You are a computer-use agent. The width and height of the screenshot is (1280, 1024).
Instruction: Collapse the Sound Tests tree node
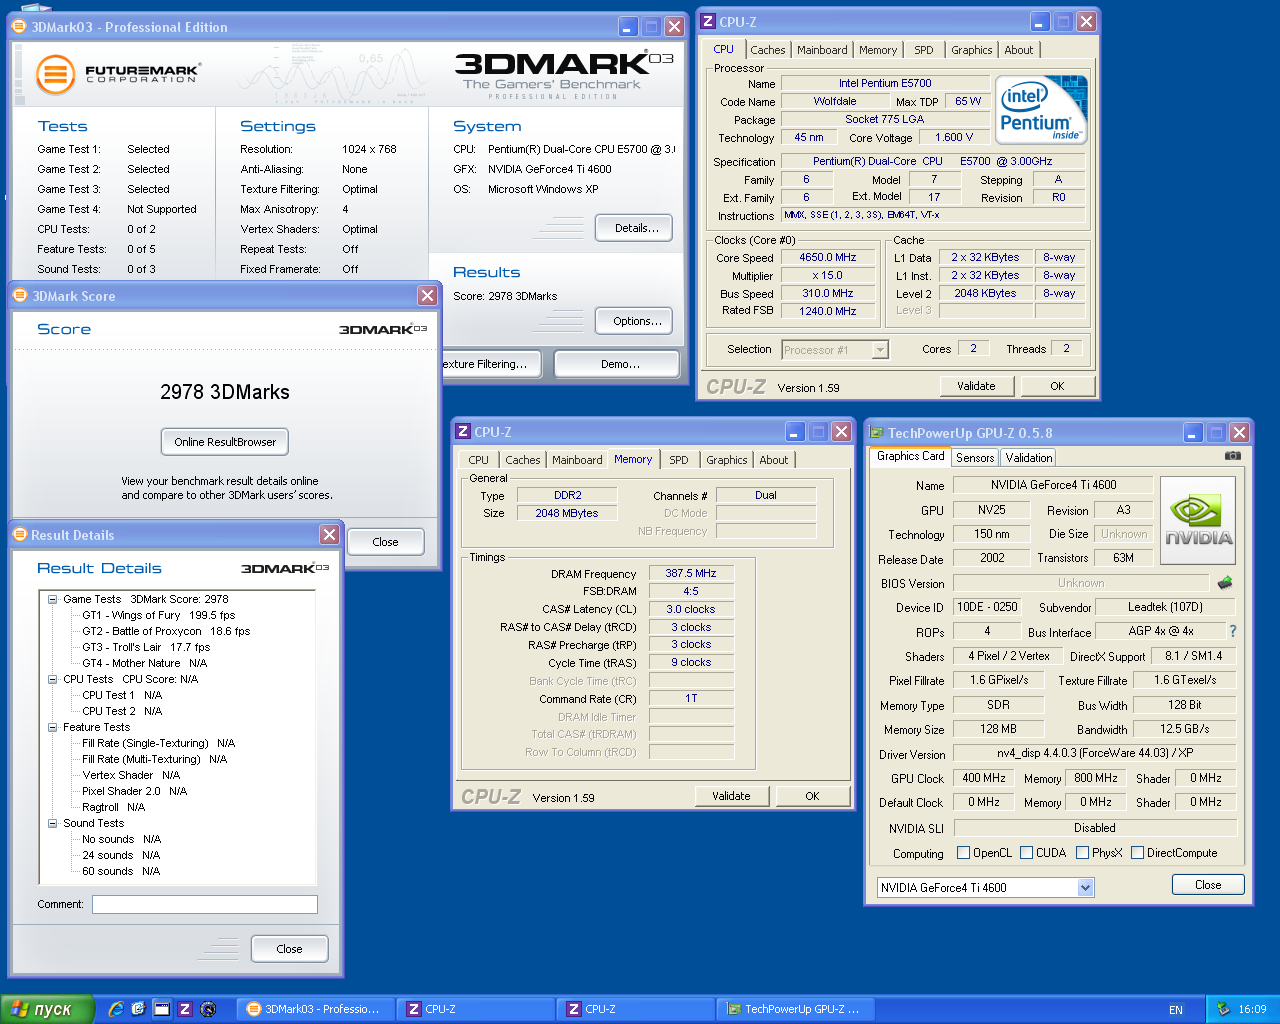[x=52, y=823]
